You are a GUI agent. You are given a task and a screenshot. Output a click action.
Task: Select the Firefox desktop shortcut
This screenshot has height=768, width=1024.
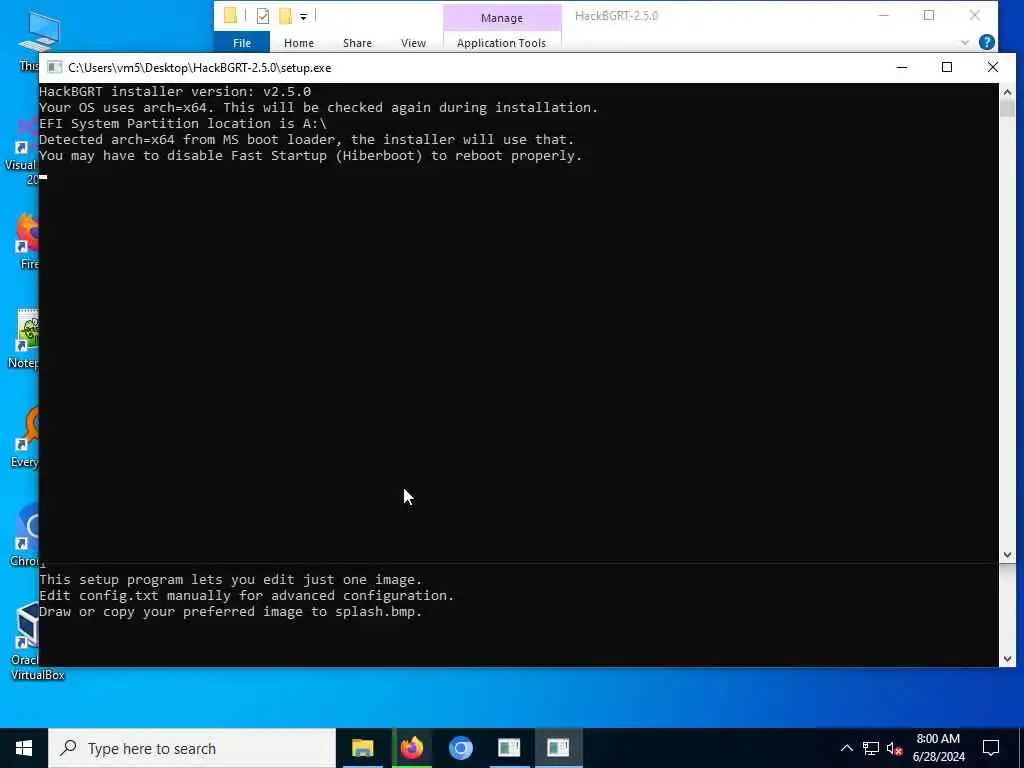[27, 240]
